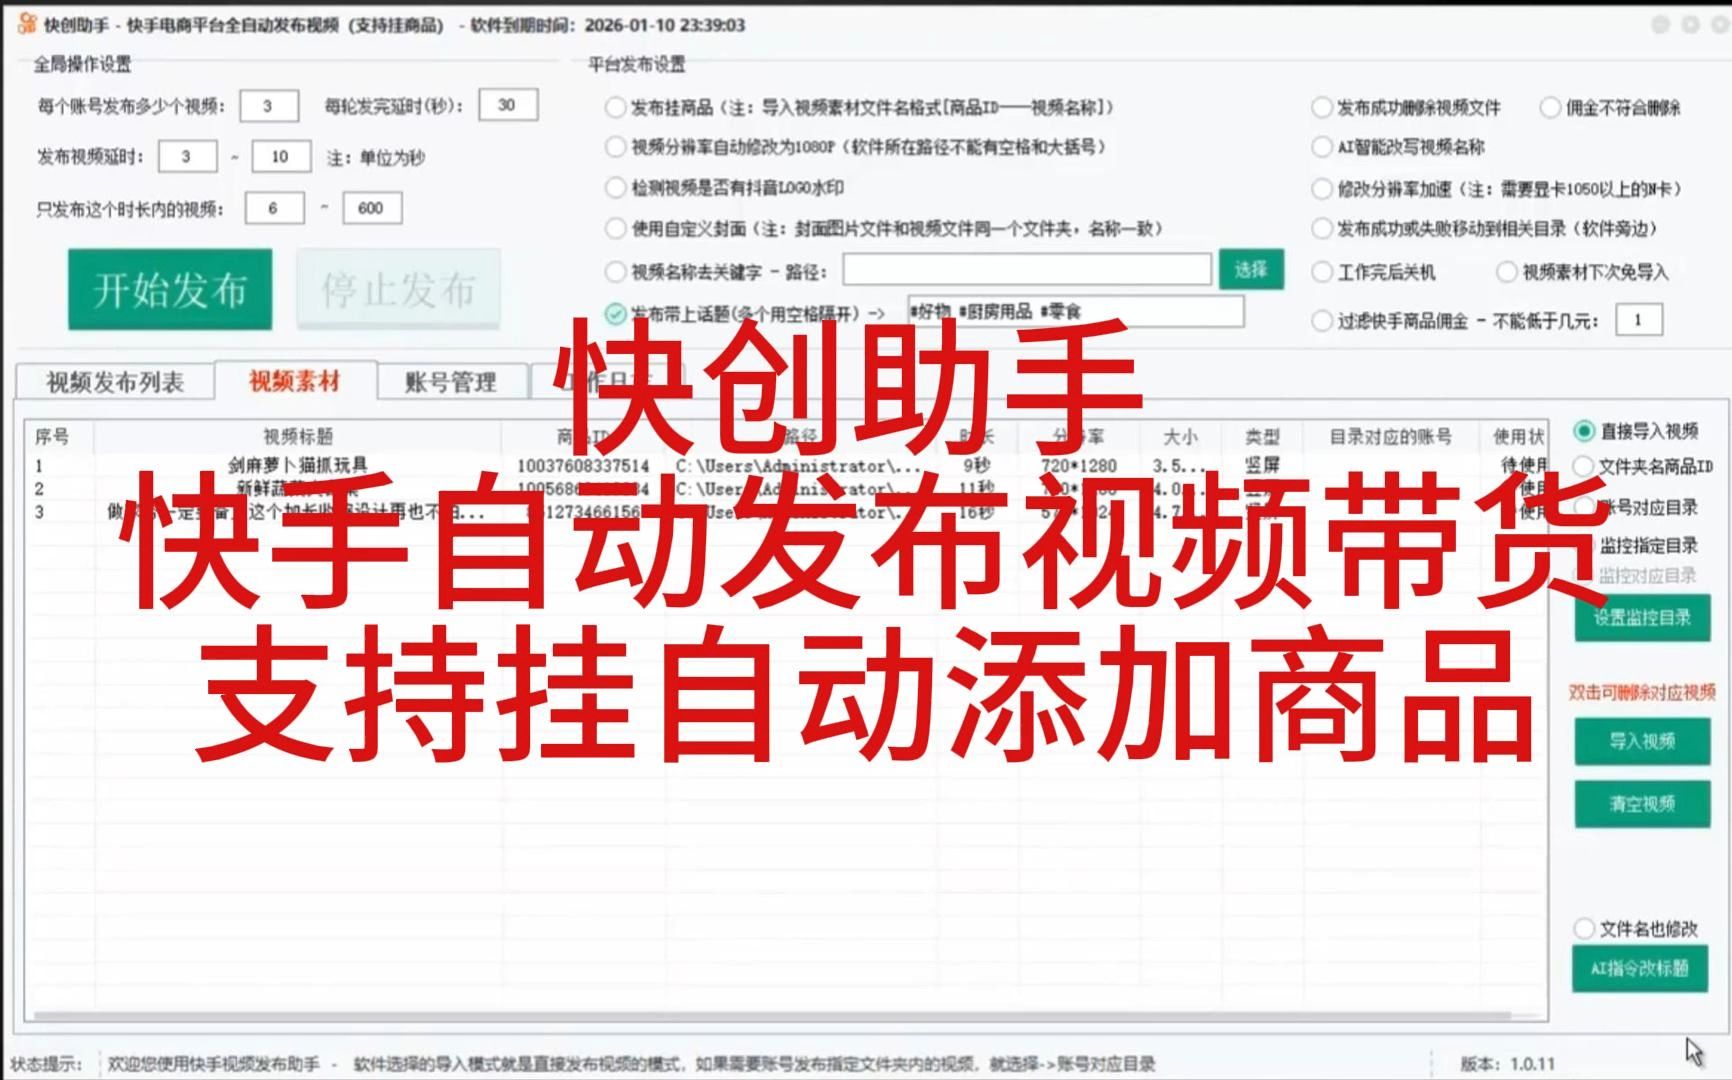The width and height of the screenshot is (1732, 1080).
Task: Click the 停止发布 stop publishing button
Action: coord(398,289)
